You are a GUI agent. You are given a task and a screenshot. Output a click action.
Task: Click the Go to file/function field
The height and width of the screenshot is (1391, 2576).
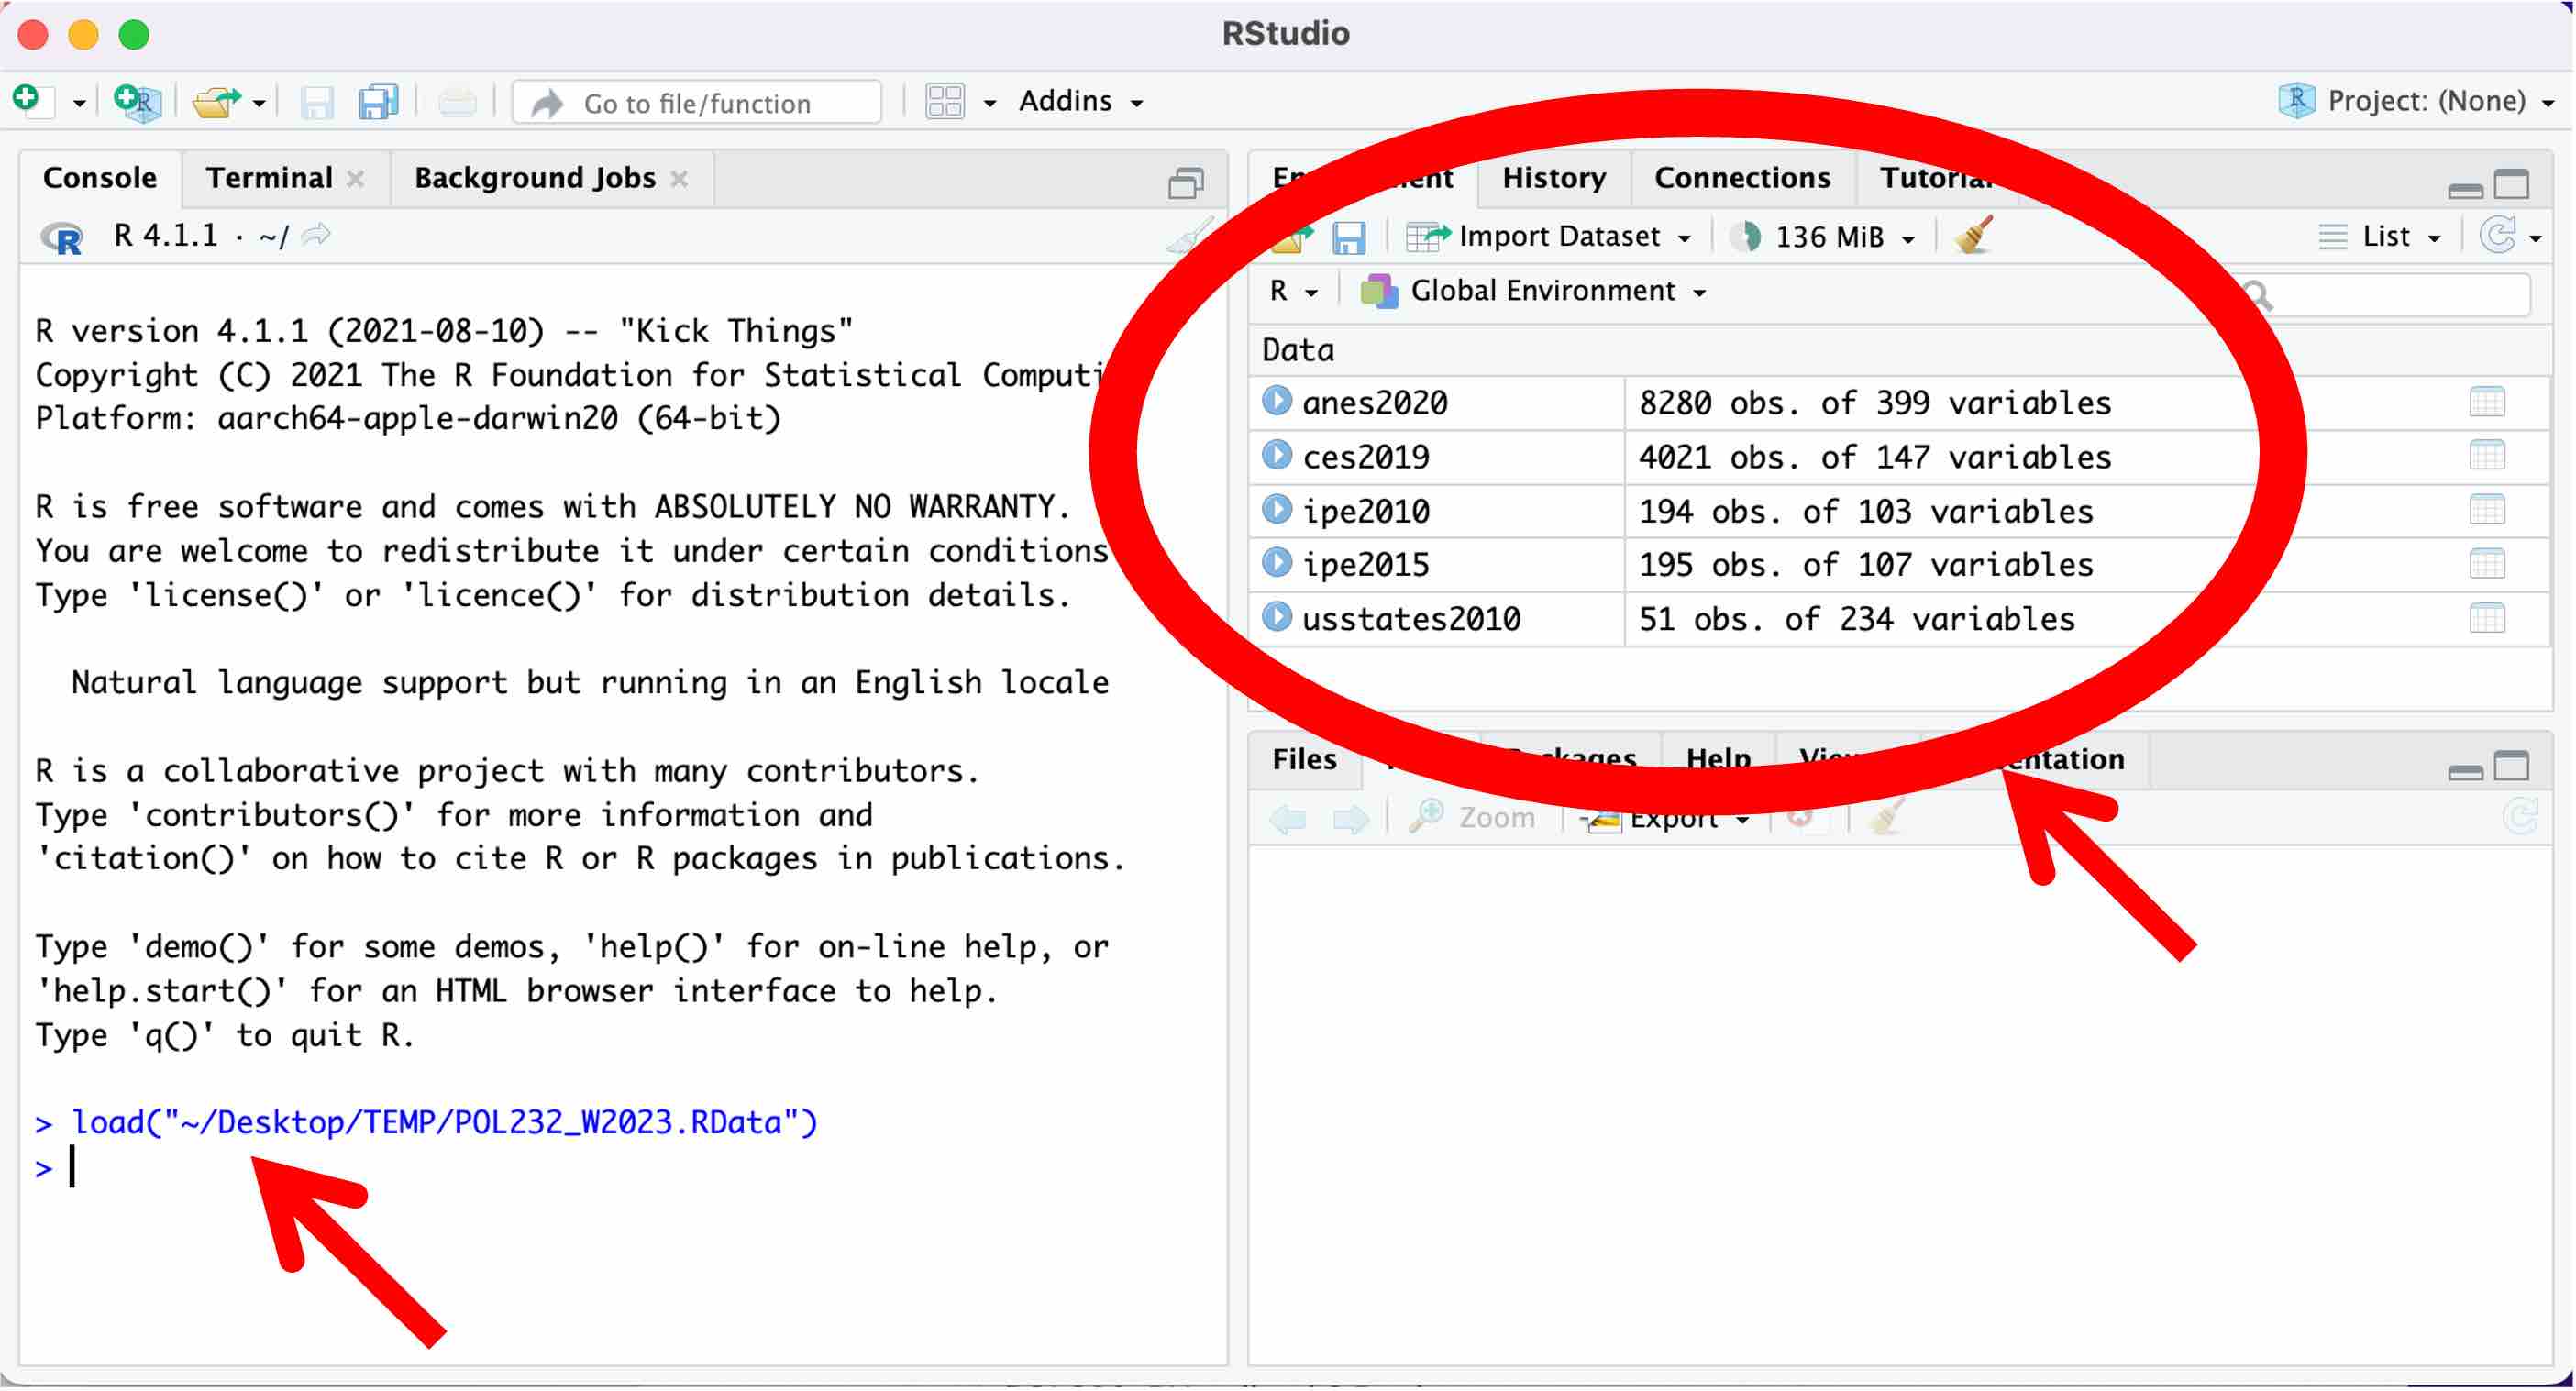pos(697,103)
